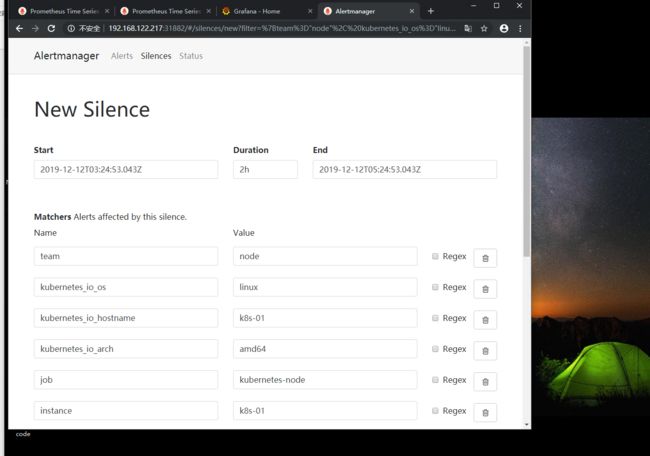Click the Alertmanager brand link
Screen dimensions: 650x456
coord(66,56)
